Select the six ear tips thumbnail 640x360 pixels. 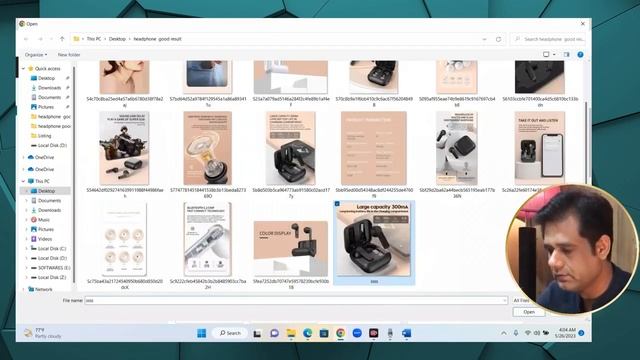[124, 240]
